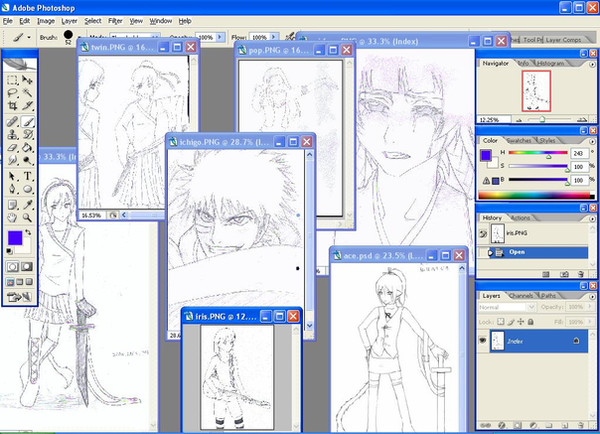Toggle the Lock transparent pixels option
600x434 pixels.
point(501,322)
